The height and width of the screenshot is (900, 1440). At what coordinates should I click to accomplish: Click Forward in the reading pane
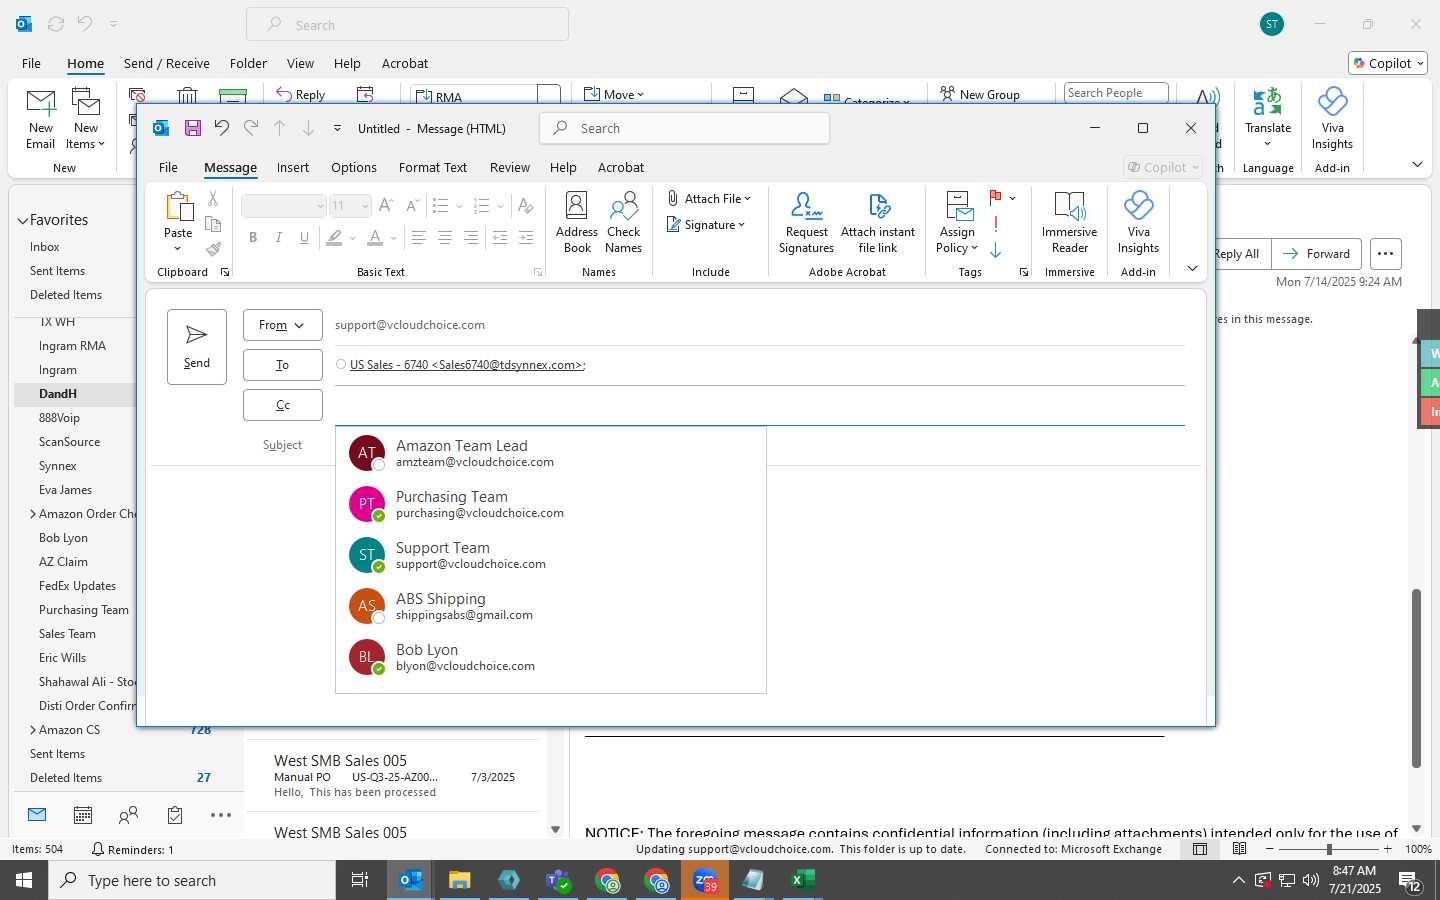pyautogui.click(x=1317, y=254)
